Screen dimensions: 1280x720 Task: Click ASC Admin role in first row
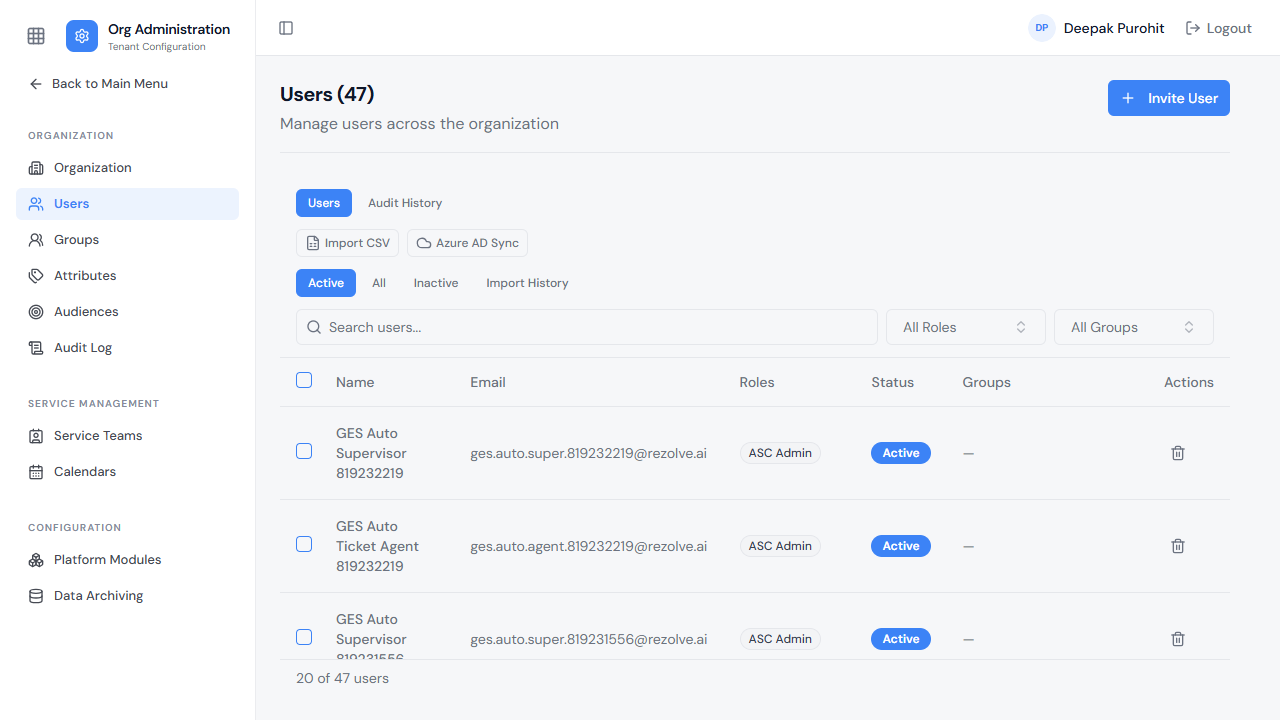pos(780,453)
